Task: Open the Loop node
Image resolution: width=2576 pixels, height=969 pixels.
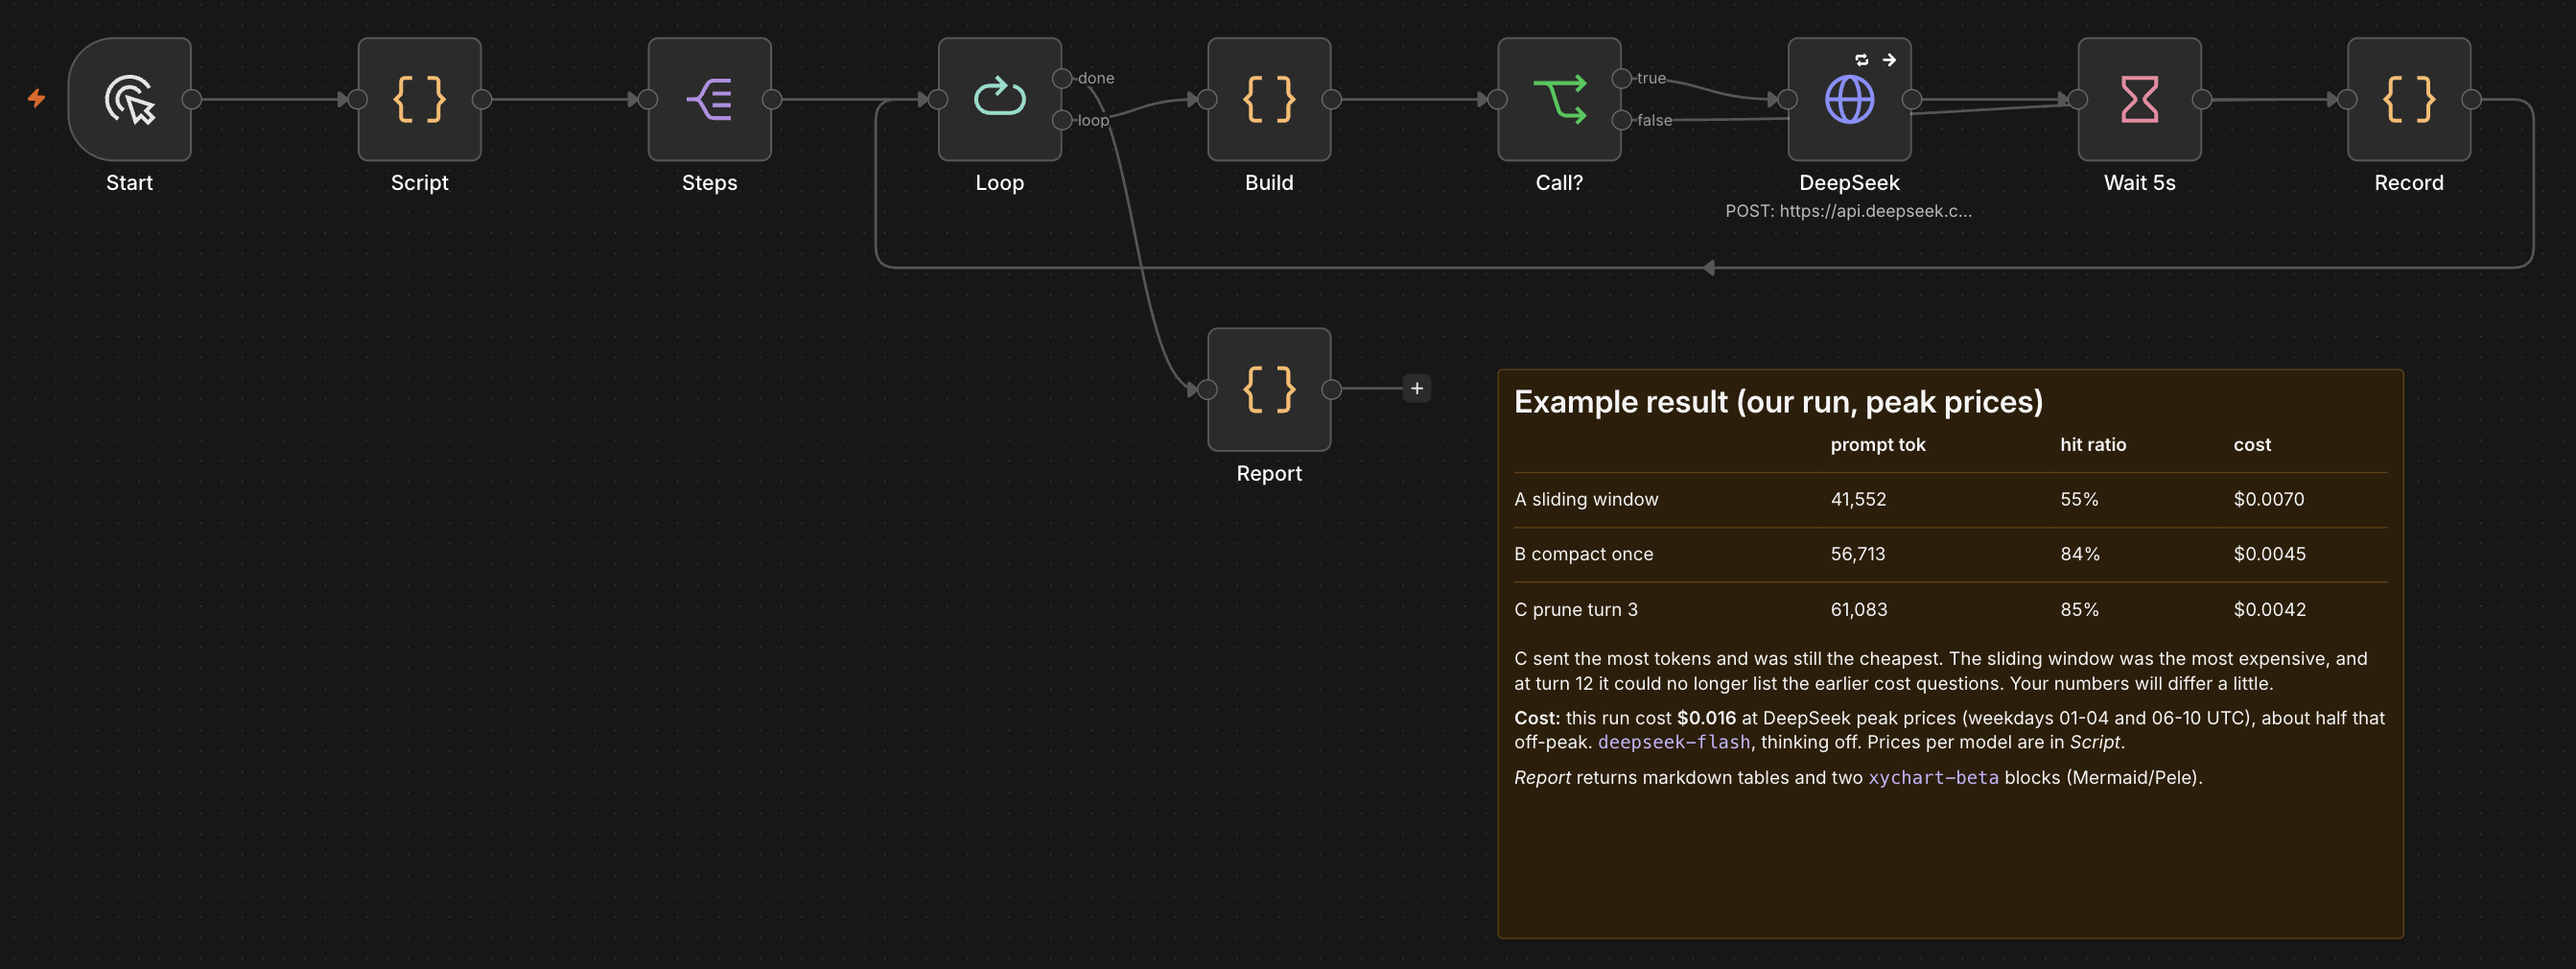Action: pos(999,99)
